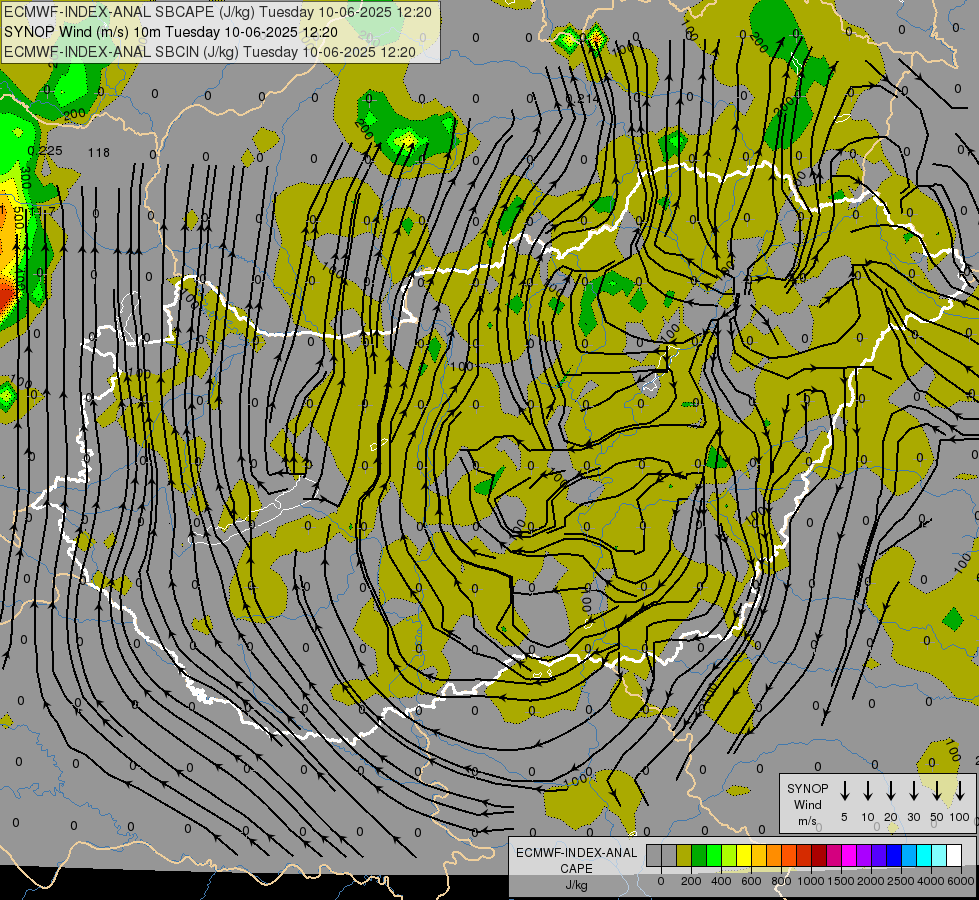Click the '500' contour label at left edge
Image resolution: width=979 pixels, height=900 pixels.
tap(19, 216)
